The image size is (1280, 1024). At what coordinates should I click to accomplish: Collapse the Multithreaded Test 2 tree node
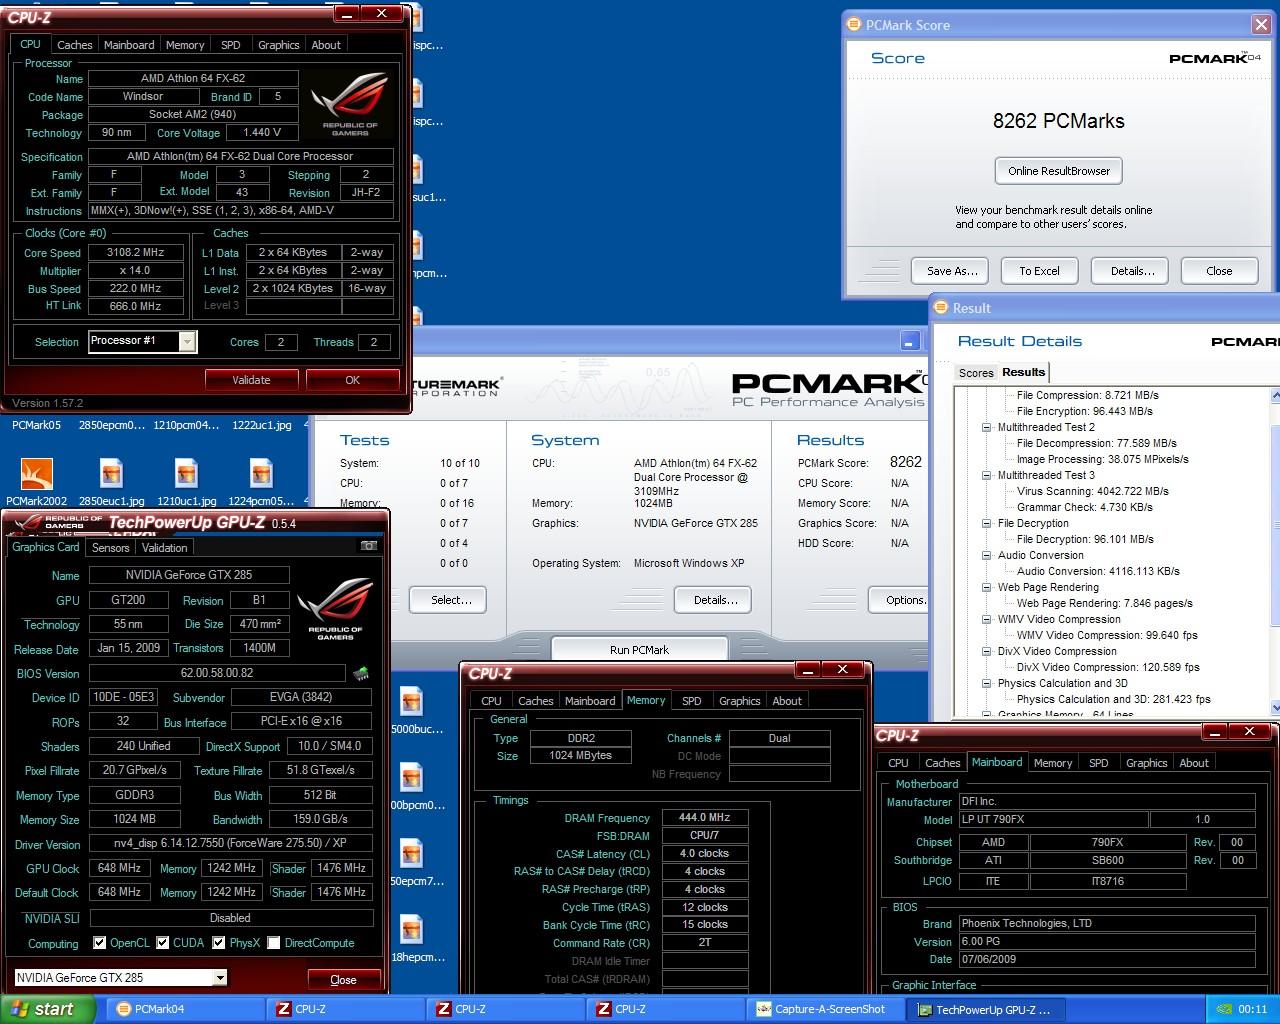[x=987, y=427]
